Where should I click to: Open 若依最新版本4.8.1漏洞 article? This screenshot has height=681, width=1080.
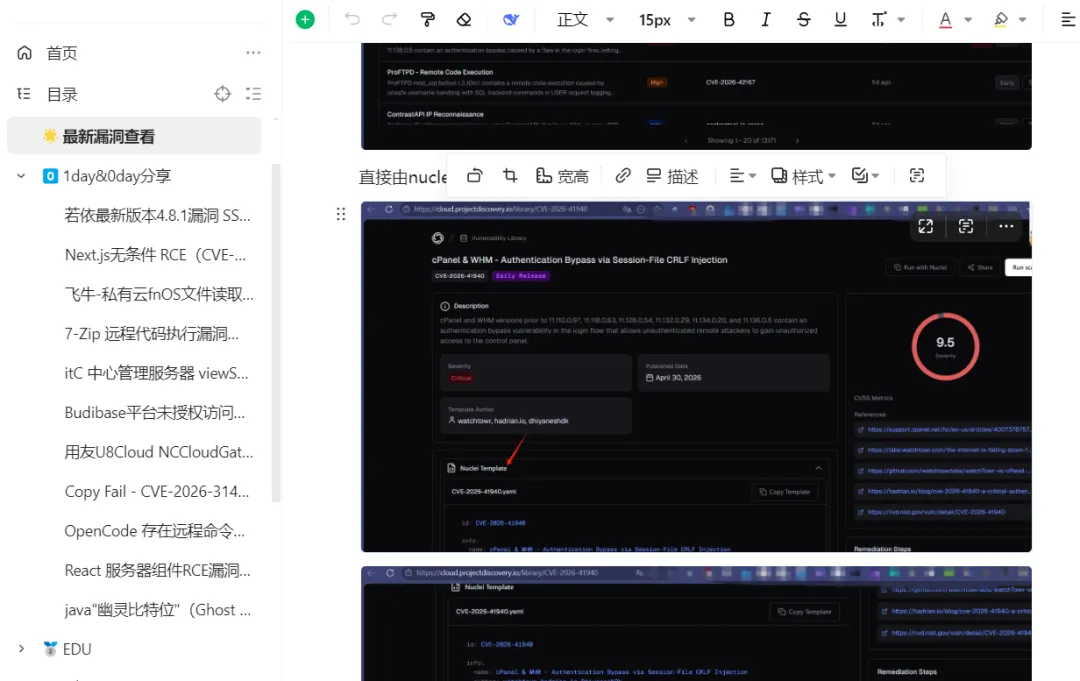pyautogui.click(x=158, y=216)
